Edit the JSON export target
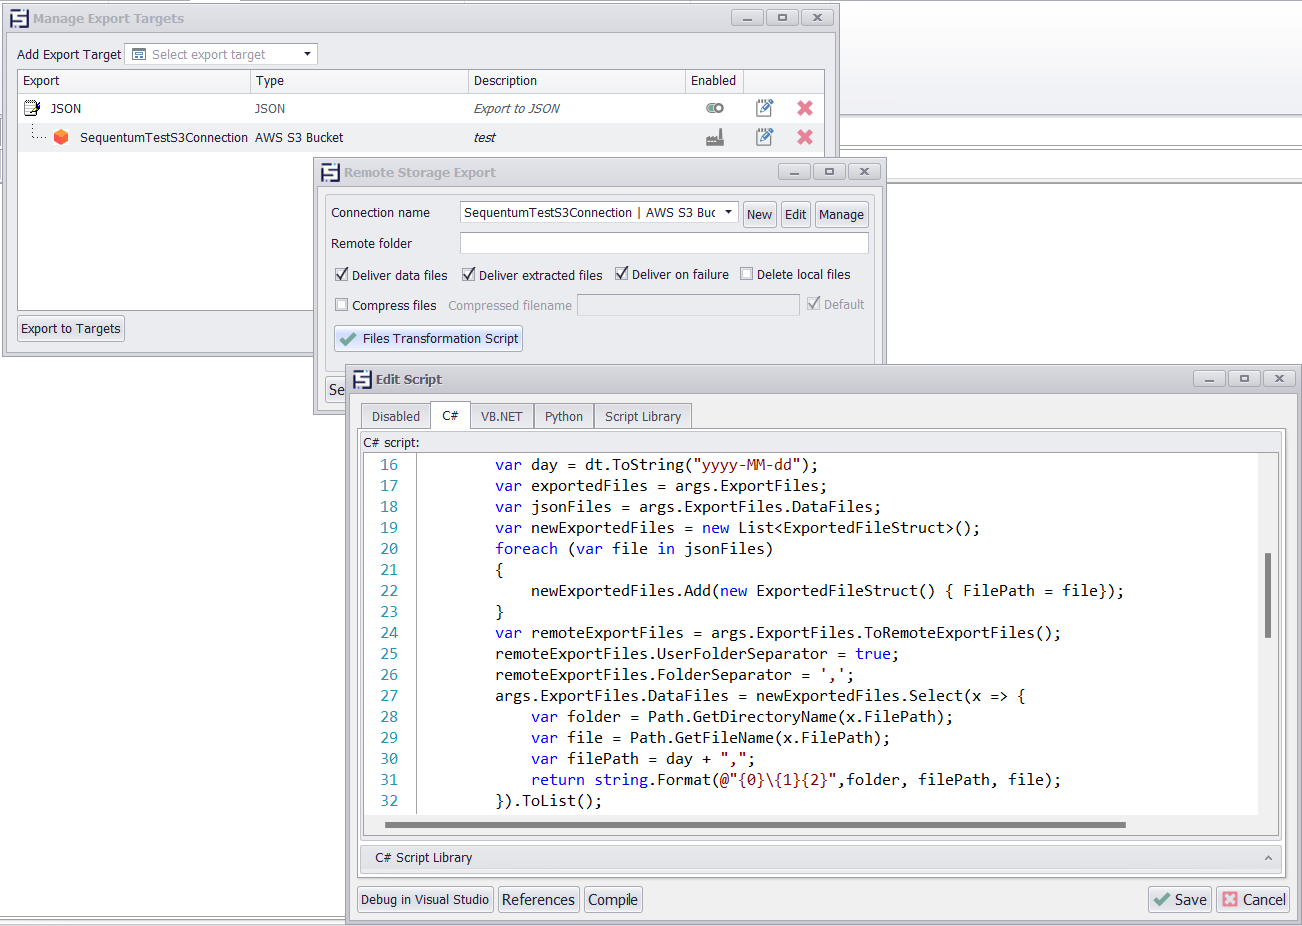The width and height of the screenshot is (1302, 926). click(x=765, y=108)
